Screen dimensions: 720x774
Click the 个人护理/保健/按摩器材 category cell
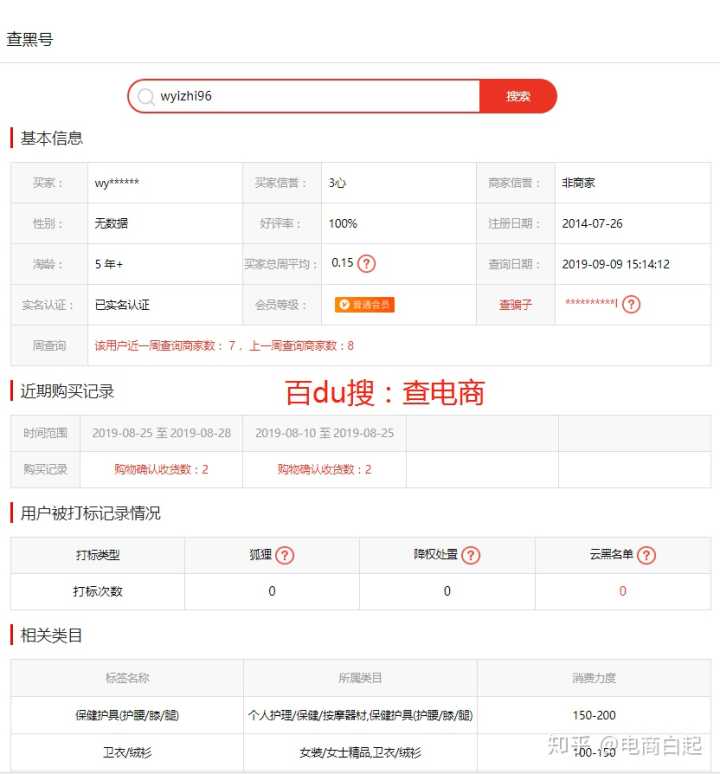tap(360, 715)
